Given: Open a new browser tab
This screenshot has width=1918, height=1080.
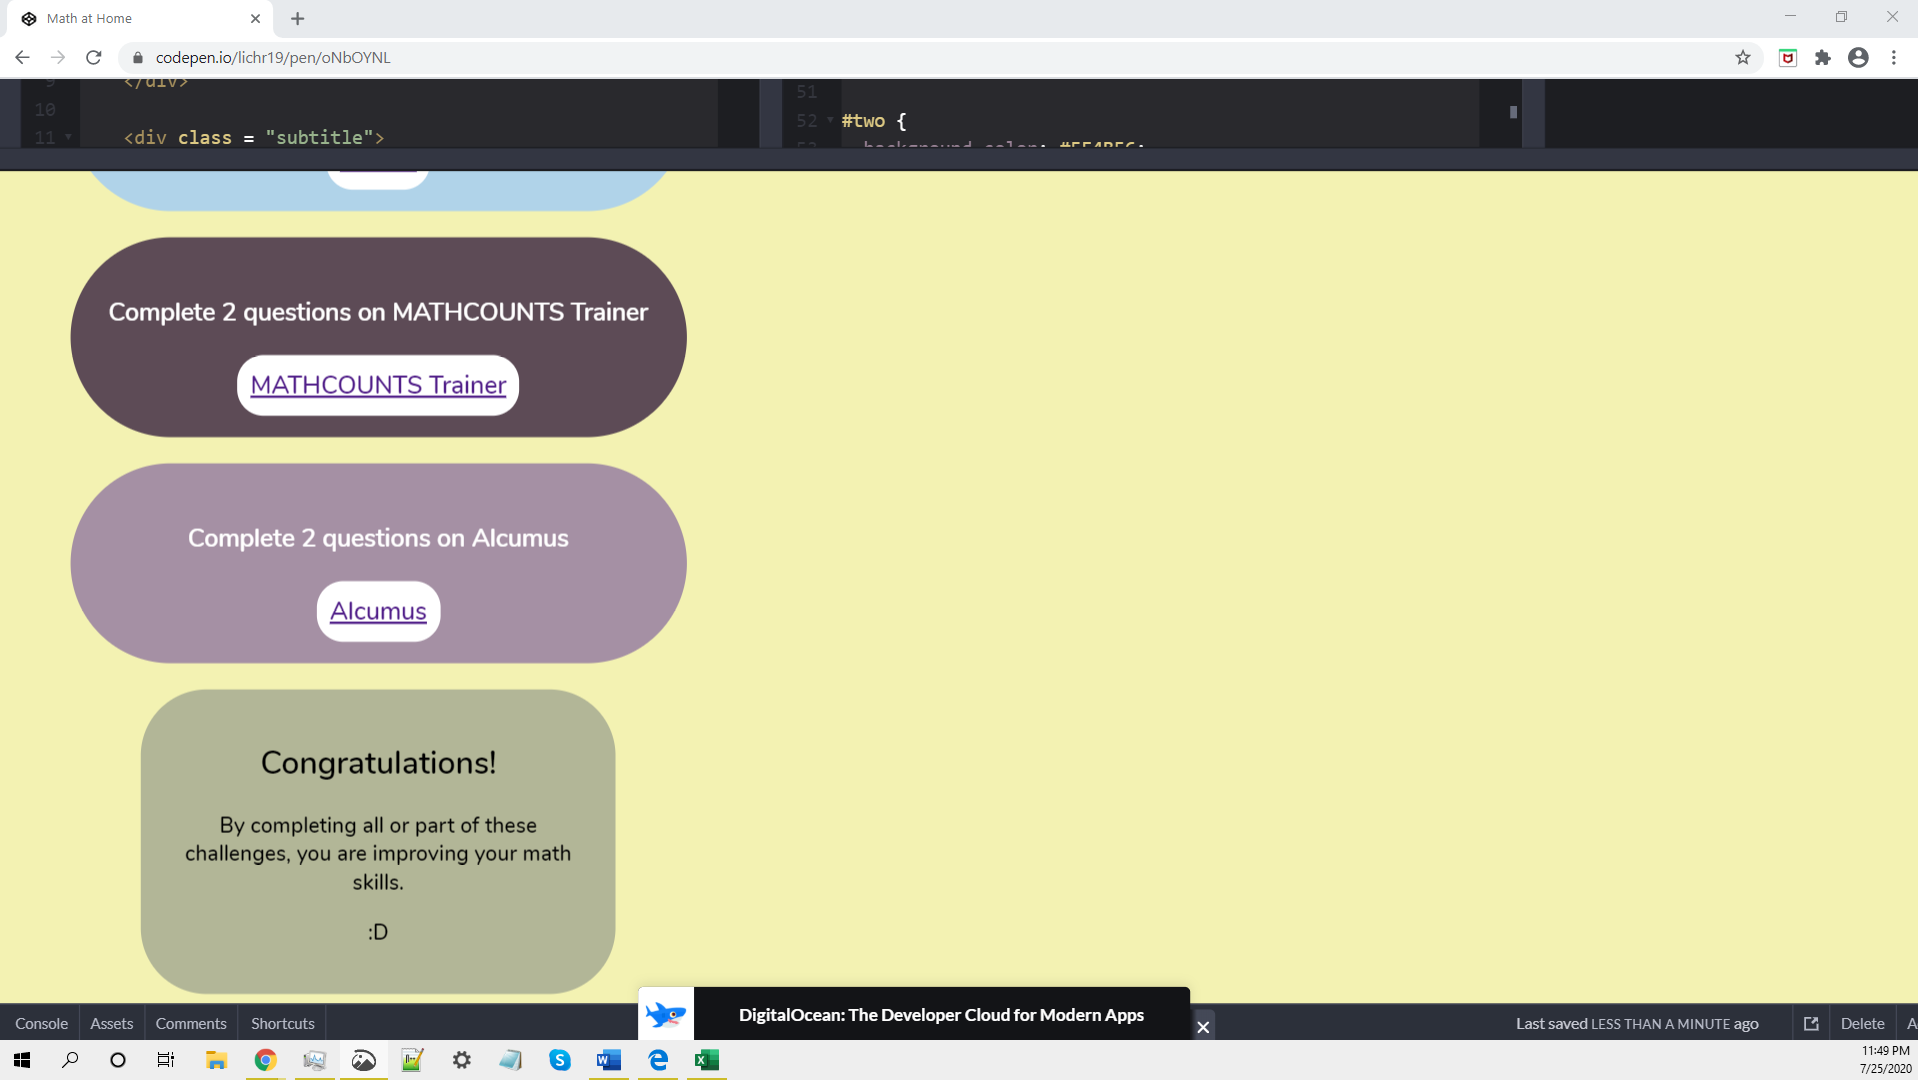Looking at the screenshot, I should click(x=297, y=19).
